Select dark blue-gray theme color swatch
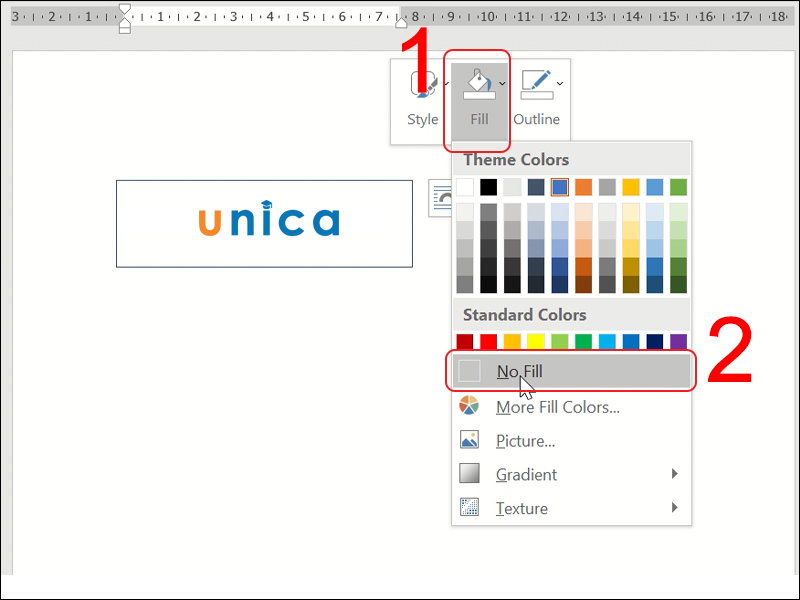Screen dimensions: 800x600 536,187
